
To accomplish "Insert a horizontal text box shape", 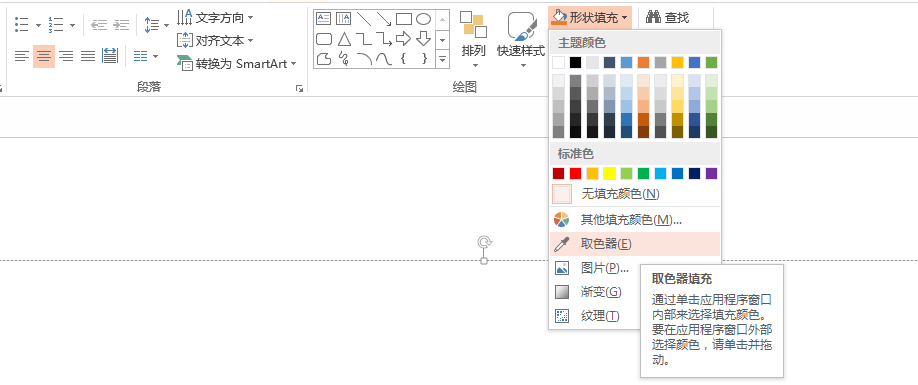I will point(324,18).
